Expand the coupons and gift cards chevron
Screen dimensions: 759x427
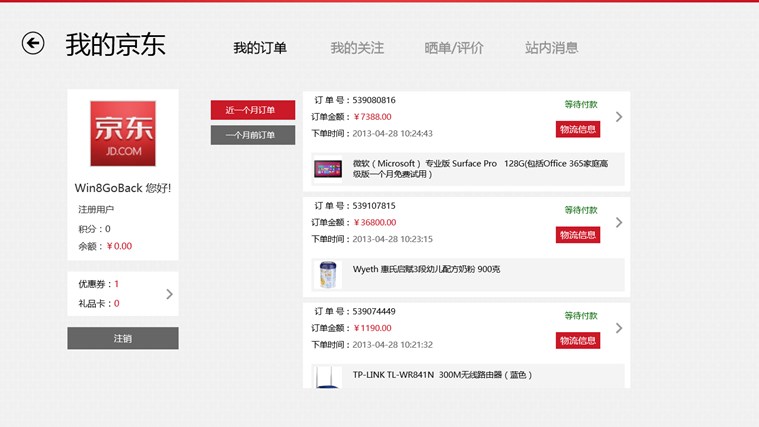(169, 294)
